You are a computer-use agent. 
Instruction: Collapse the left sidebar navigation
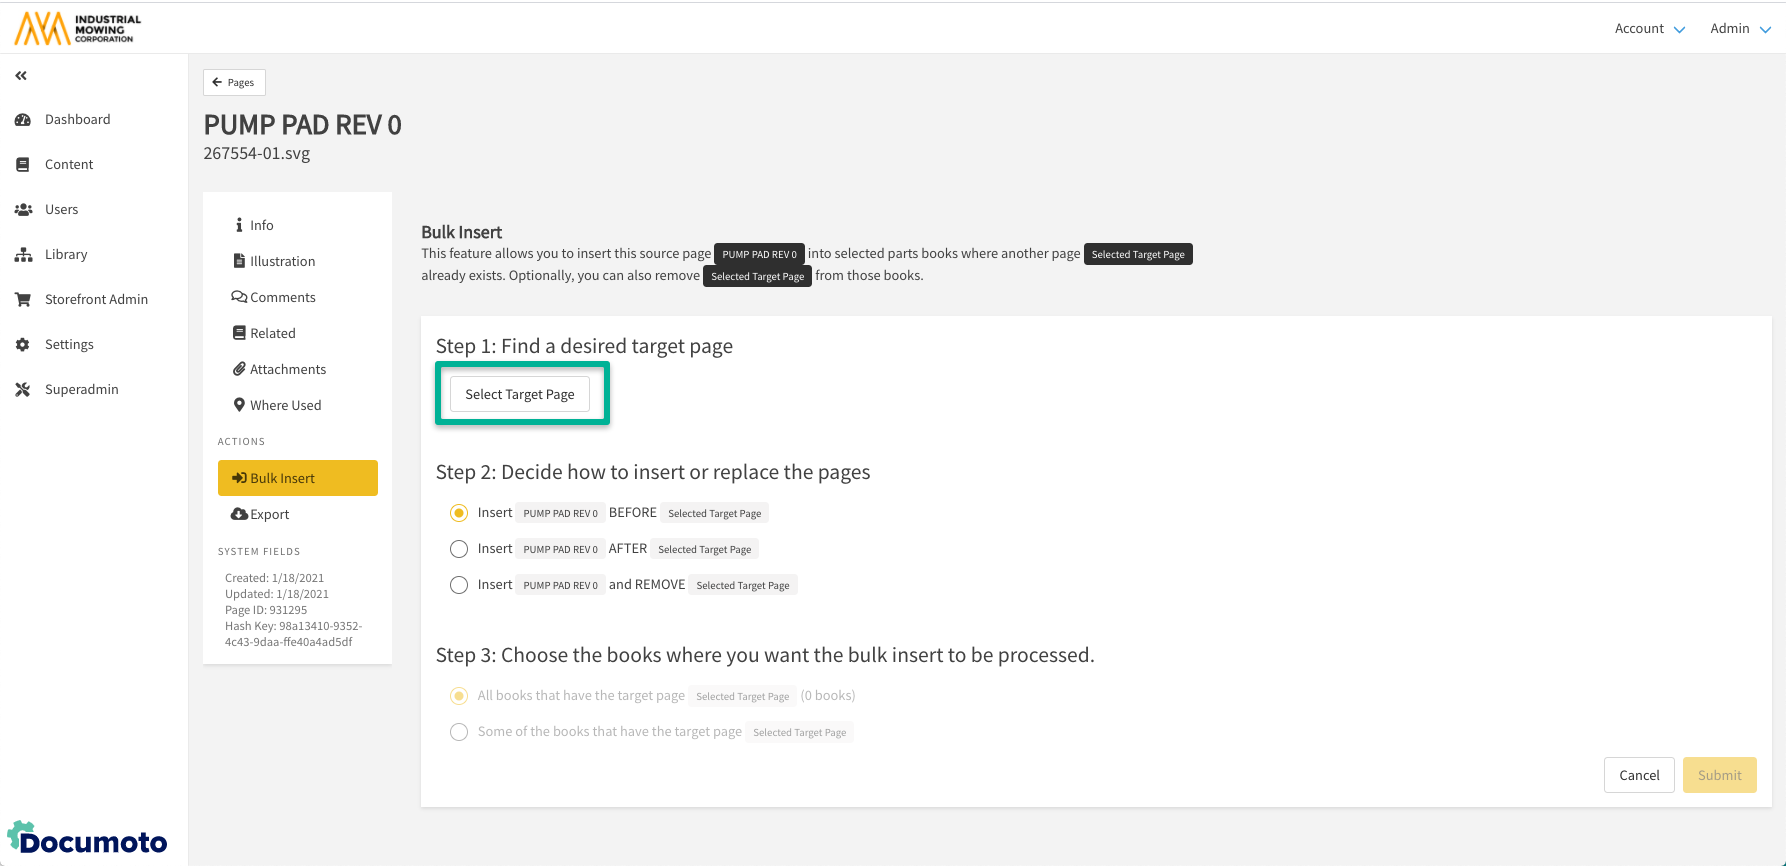[21, 76]
